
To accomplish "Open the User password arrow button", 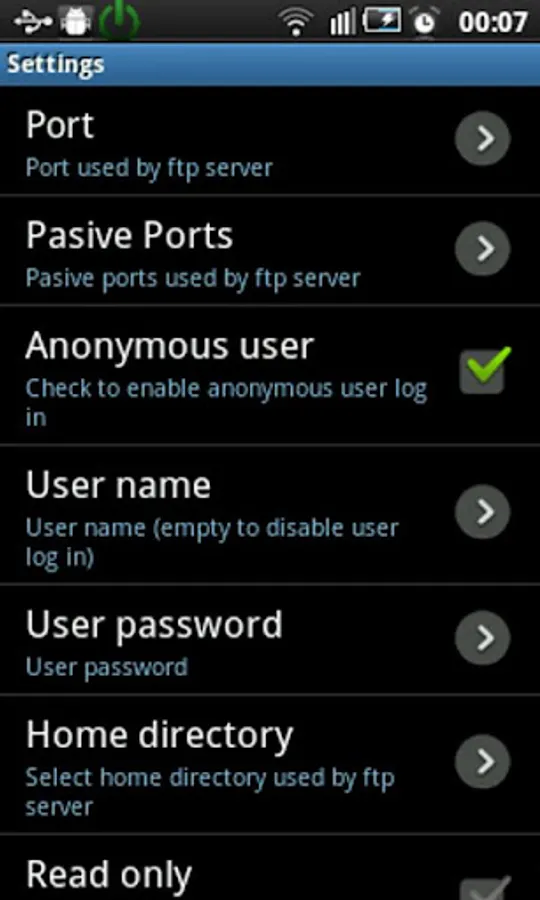I will (x=483, y=638).
